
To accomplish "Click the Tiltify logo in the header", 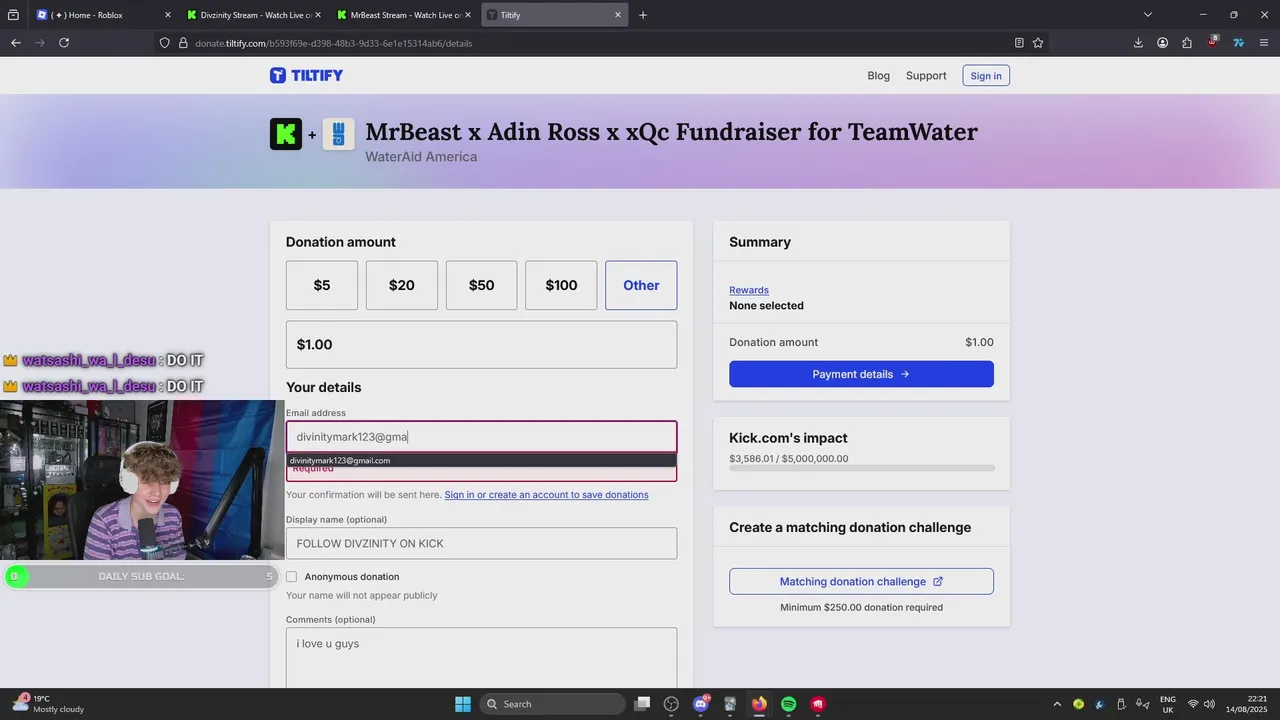I will point(306,75).
